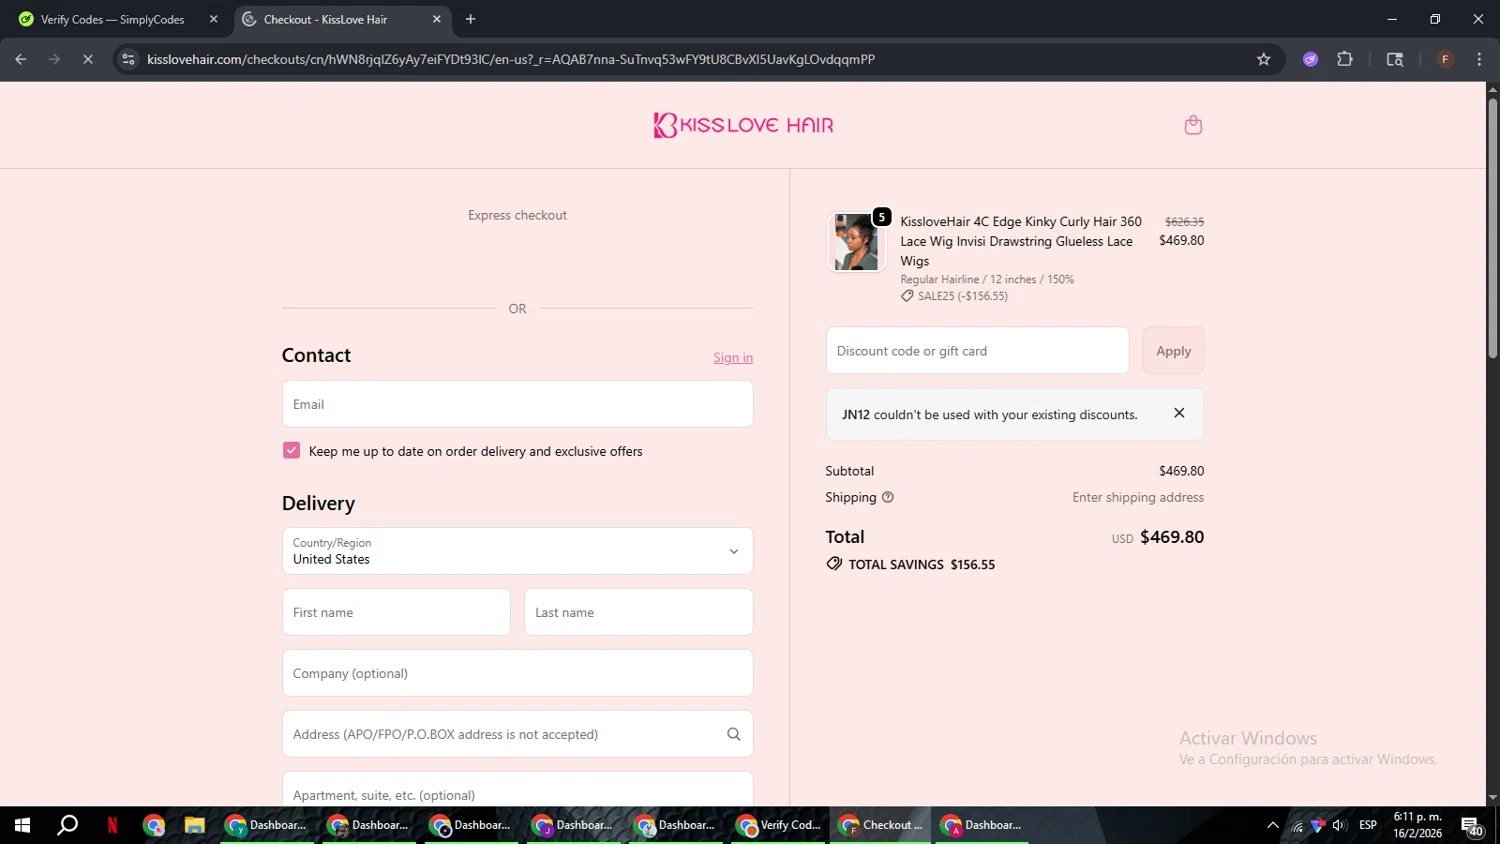This screenshot has width=1500, height=844.
Task: Open the Chrome profile avatar F
Action: [x=1445, y=59]
